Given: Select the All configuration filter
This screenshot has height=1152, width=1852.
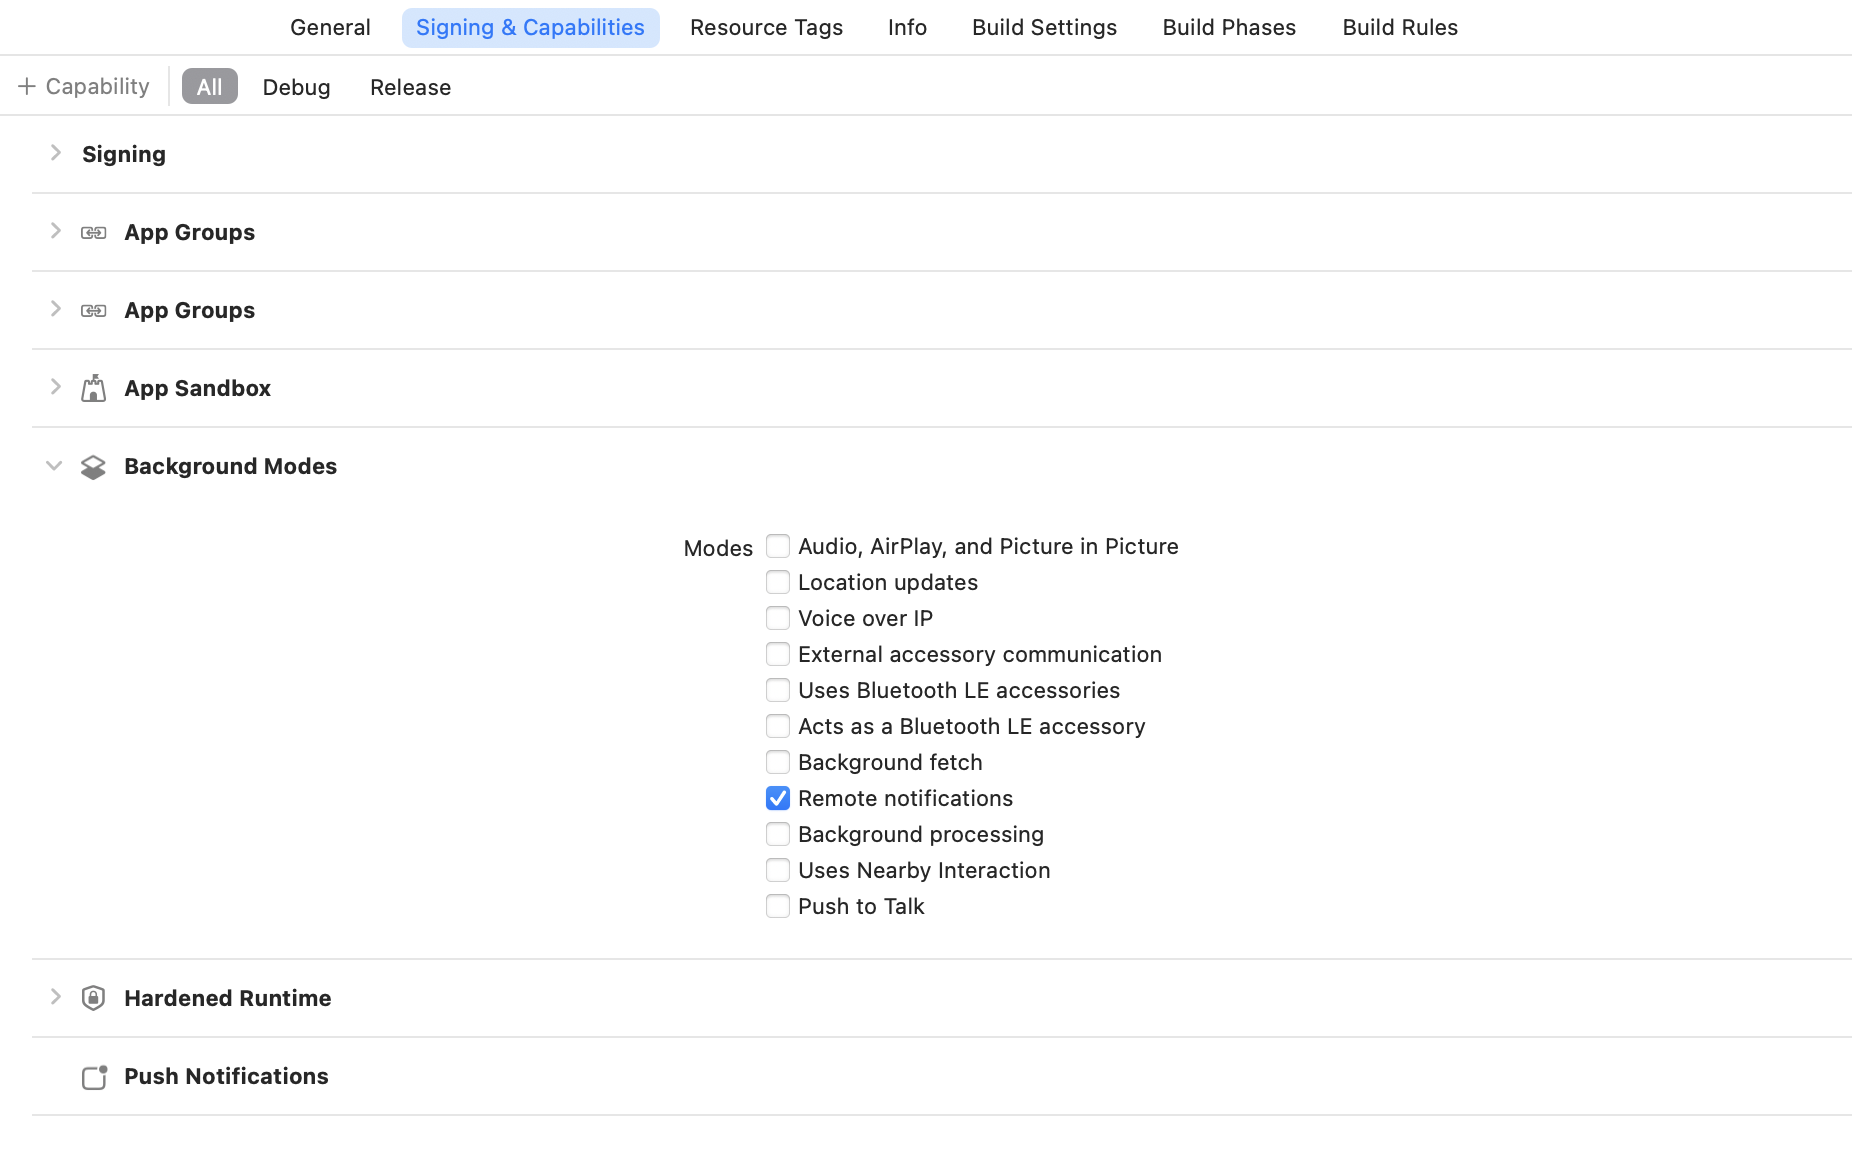Looking at the screenshot, I should pos(210,86).
